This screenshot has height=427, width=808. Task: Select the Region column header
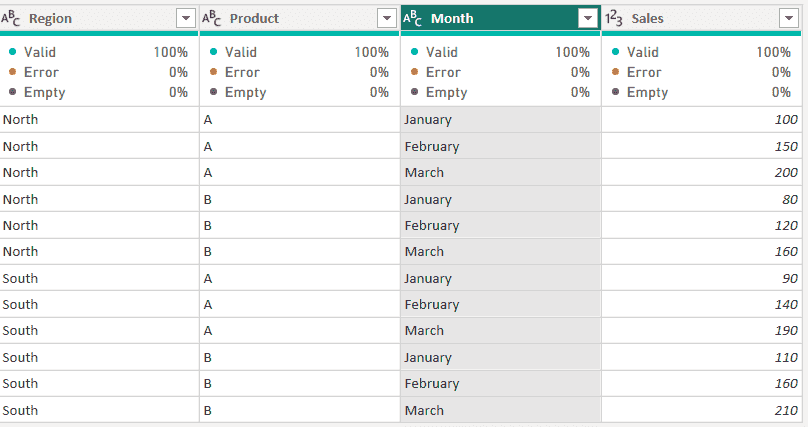click(99, 19)
